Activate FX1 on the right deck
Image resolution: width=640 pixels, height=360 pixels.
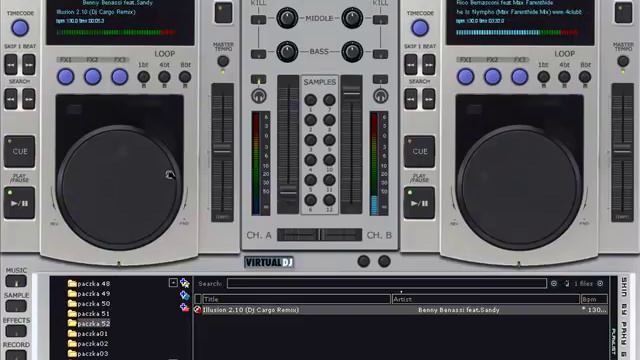click(x=466, y=77)
